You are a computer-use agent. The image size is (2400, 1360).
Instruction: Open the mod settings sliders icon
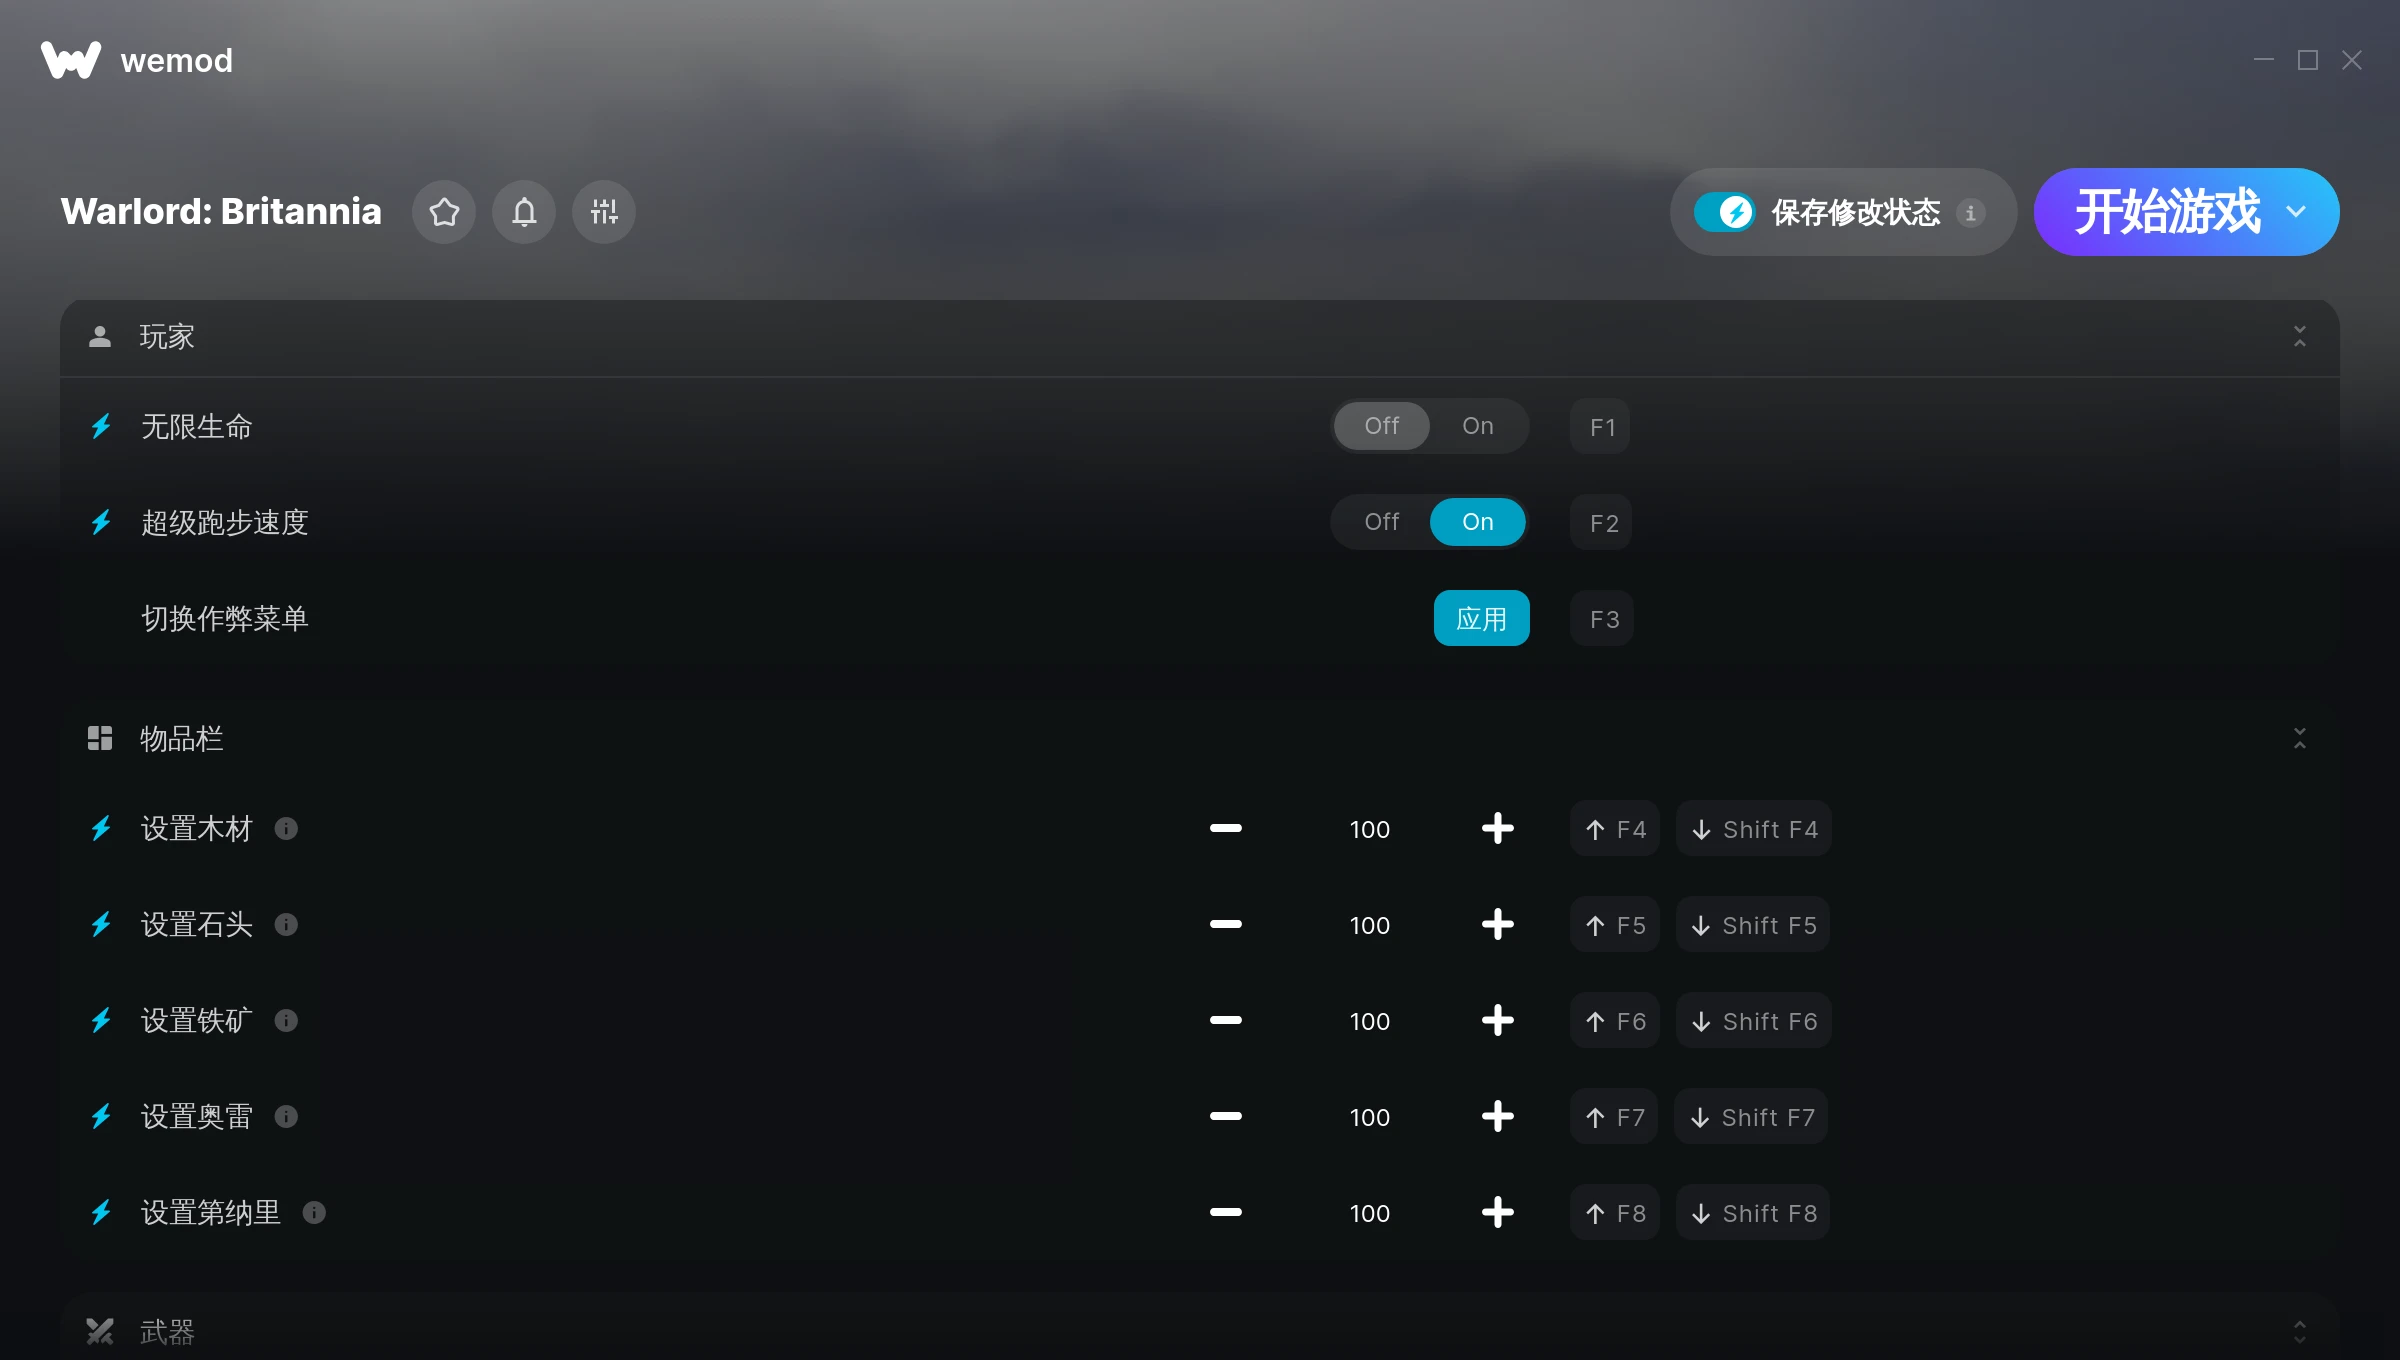604,212
